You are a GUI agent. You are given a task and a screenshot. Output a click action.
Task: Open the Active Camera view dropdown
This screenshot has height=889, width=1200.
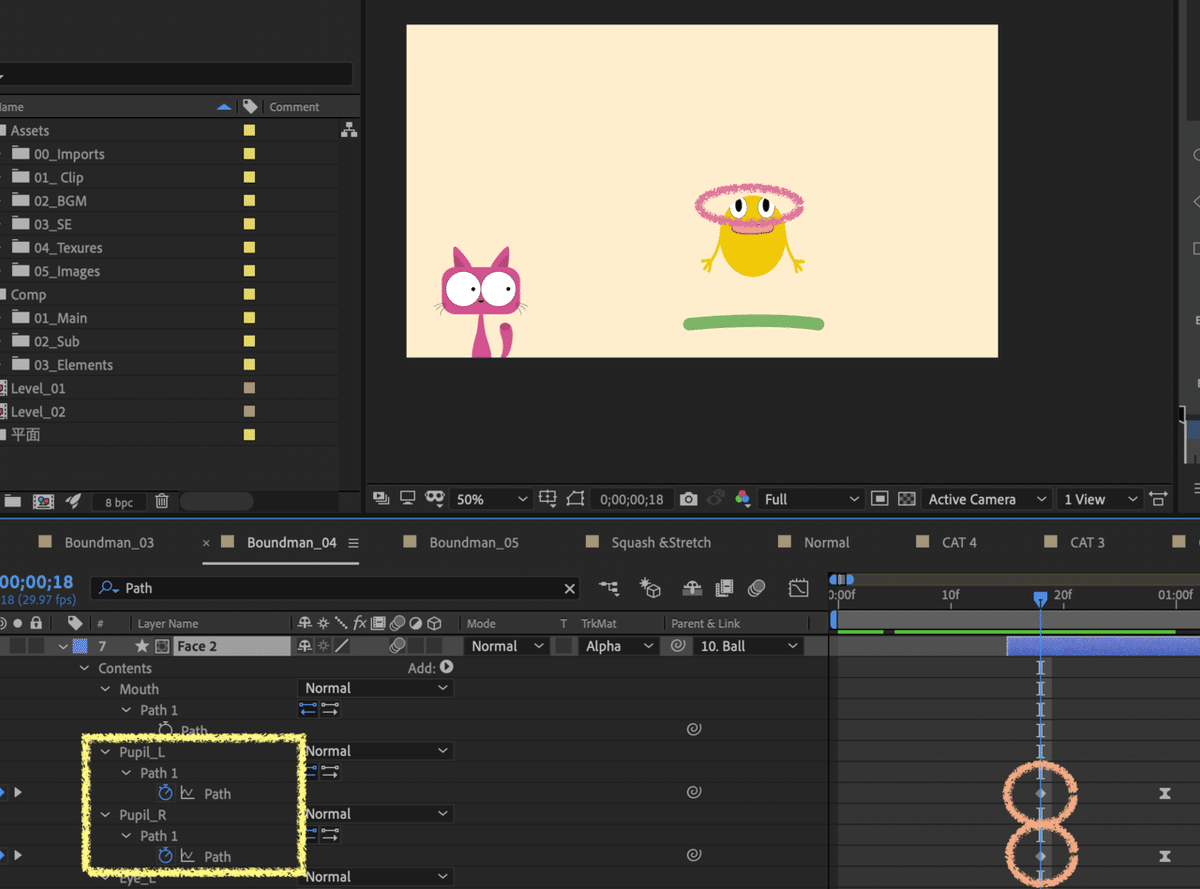987,499
